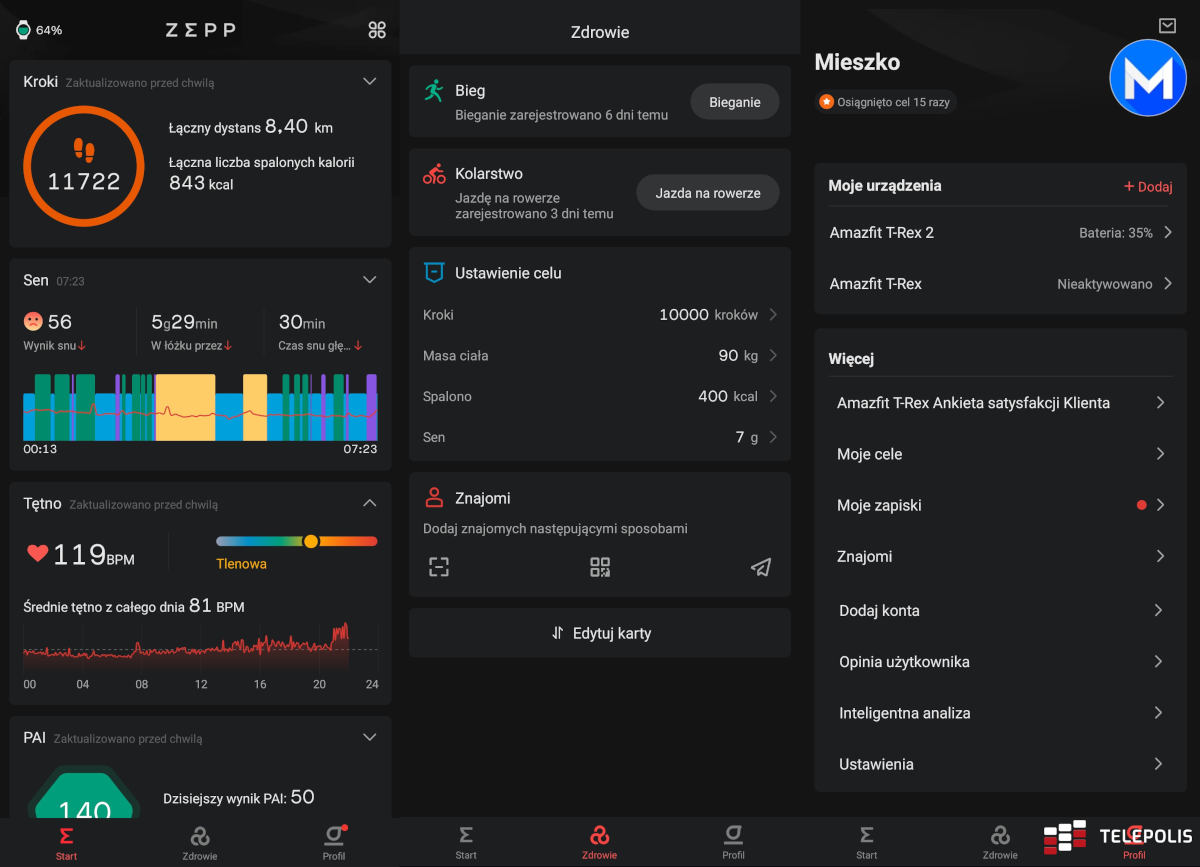Expand the PAI card chevron
The height and width of the screenshot is (867, 1200).
(369, 738)
